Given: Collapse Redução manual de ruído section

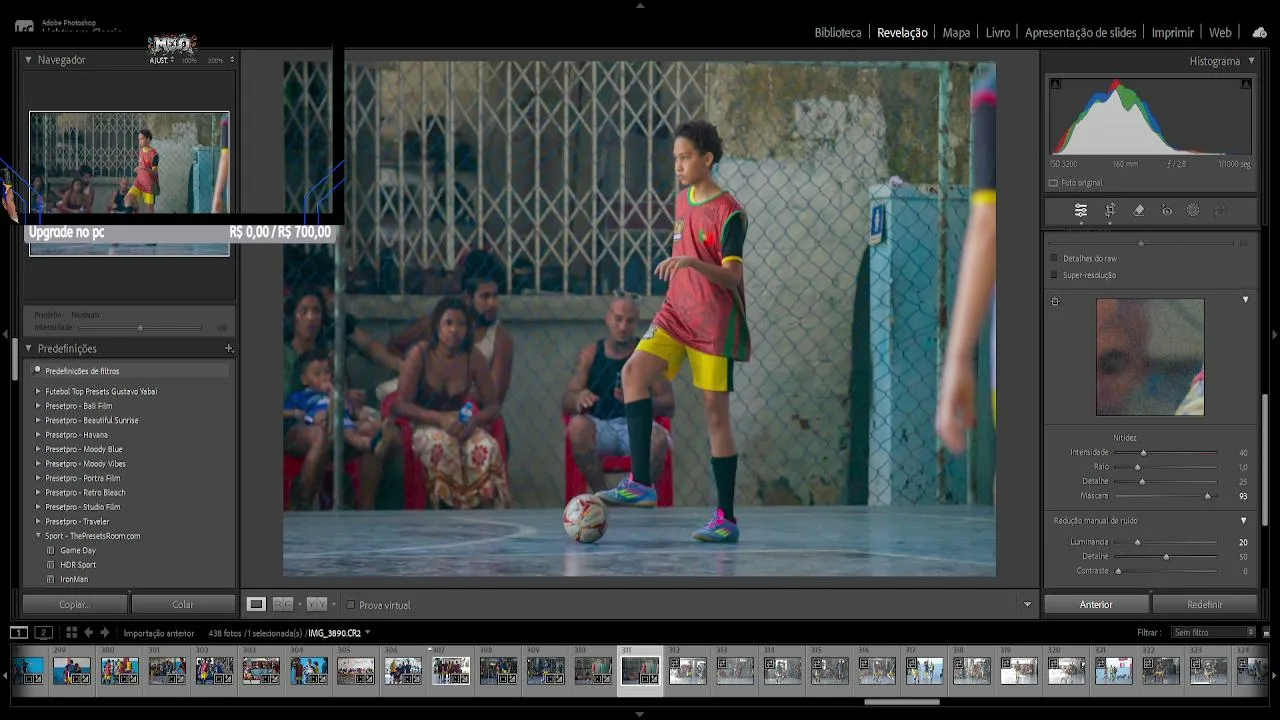Looking at the screenshot, I should point(1244,521).
